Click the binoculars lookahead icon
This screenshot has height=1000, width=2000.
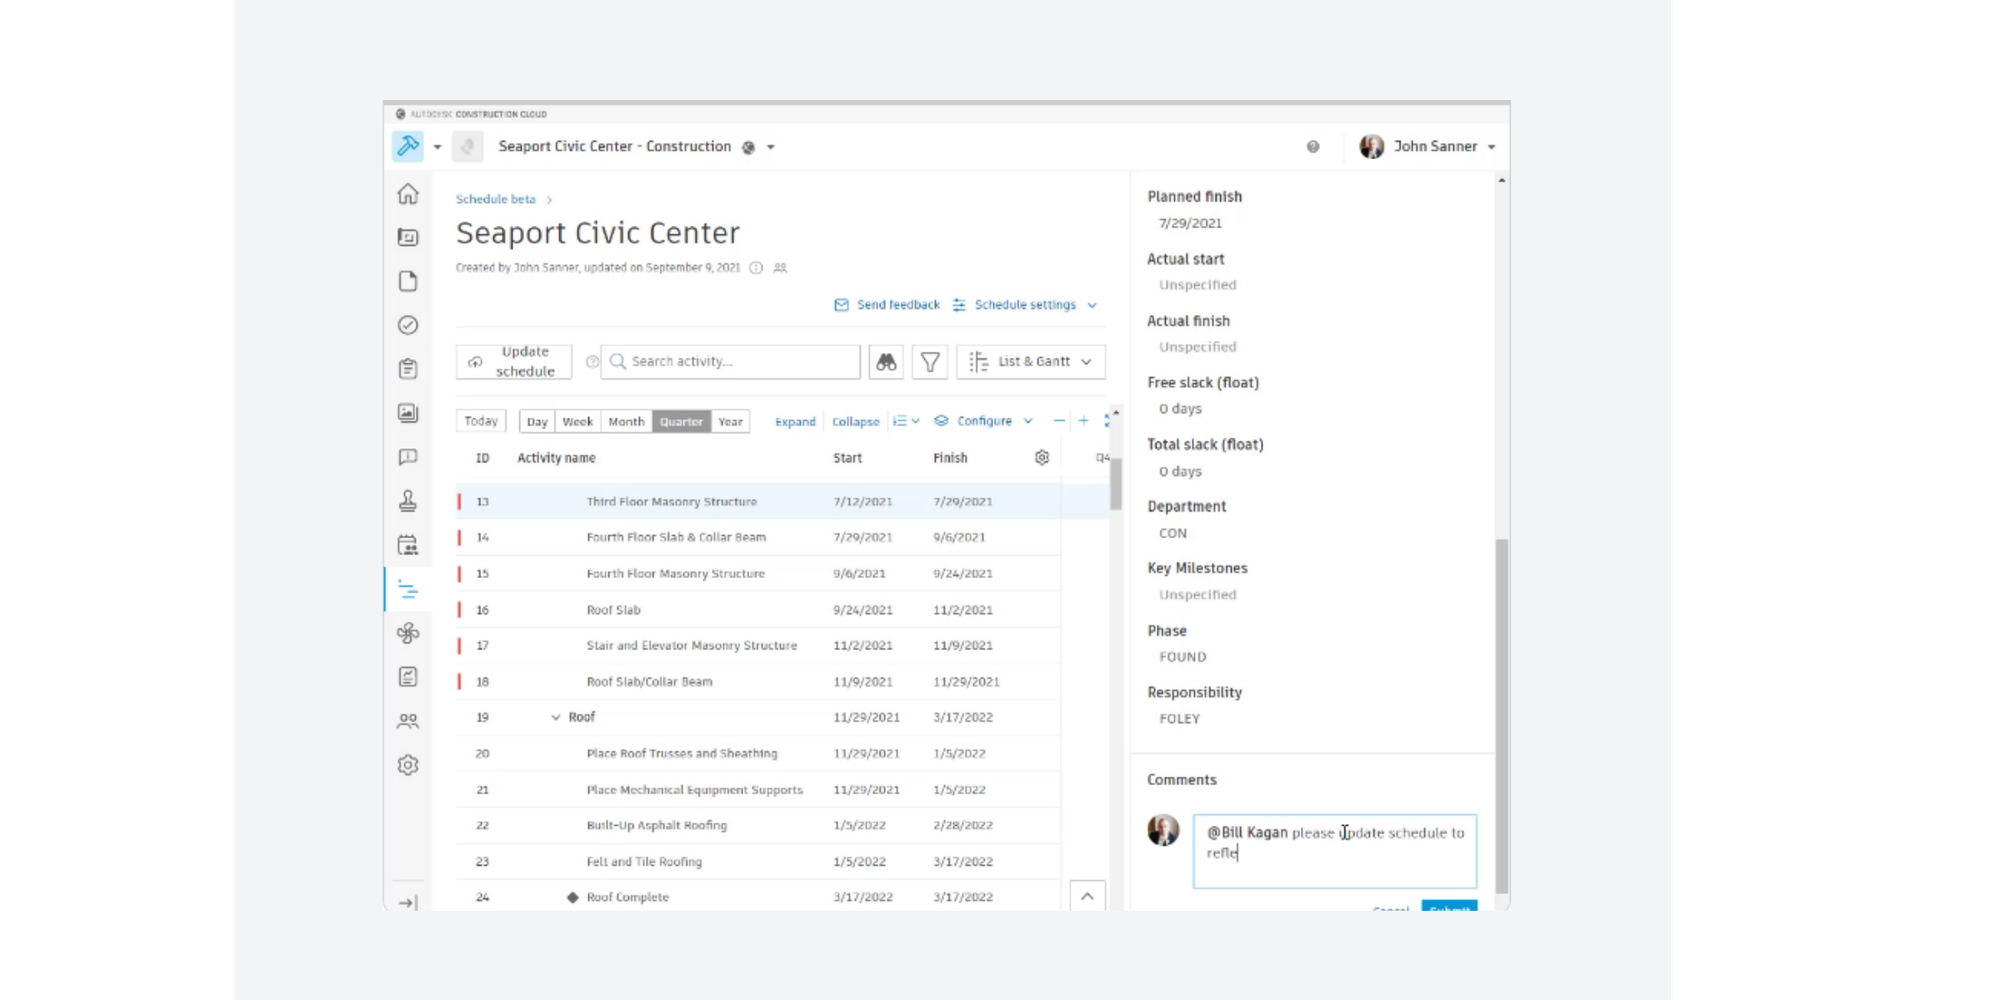coord(886,362)
